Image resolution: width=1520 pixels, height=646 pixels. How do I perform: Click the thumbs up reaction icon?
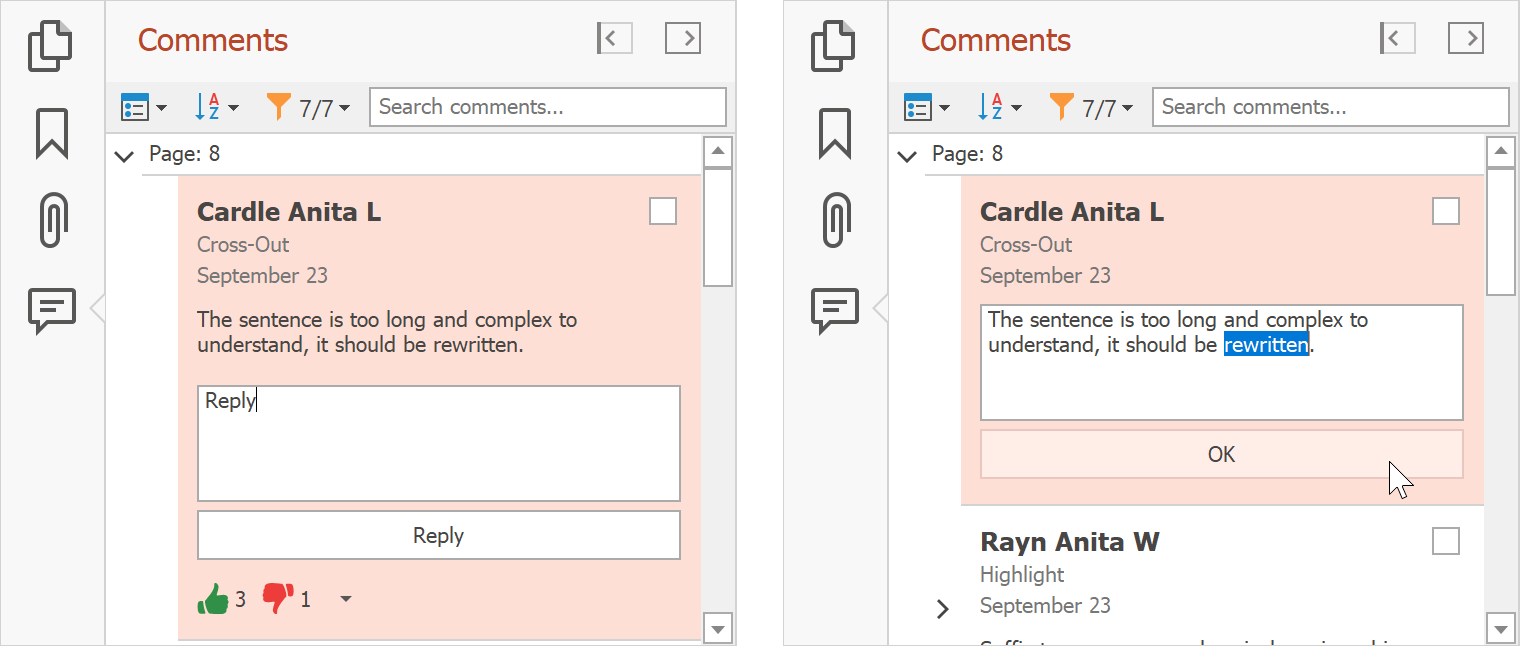213,599
